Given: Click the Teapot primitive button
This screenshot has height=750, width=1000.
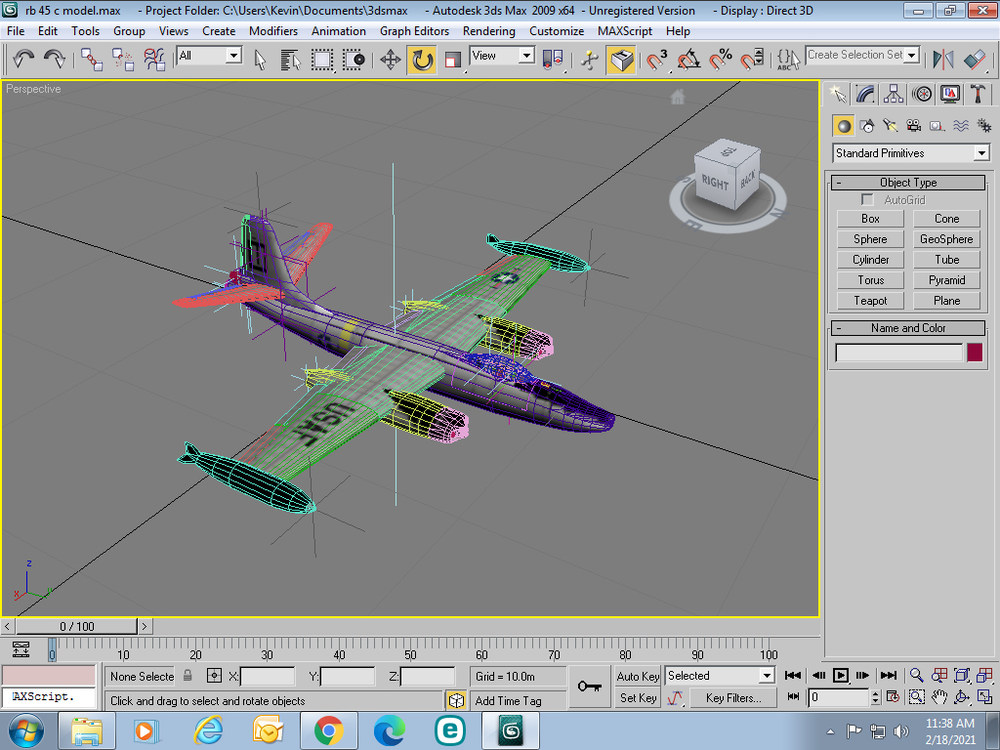Looking at the screenshot, I should pos(870,300).
